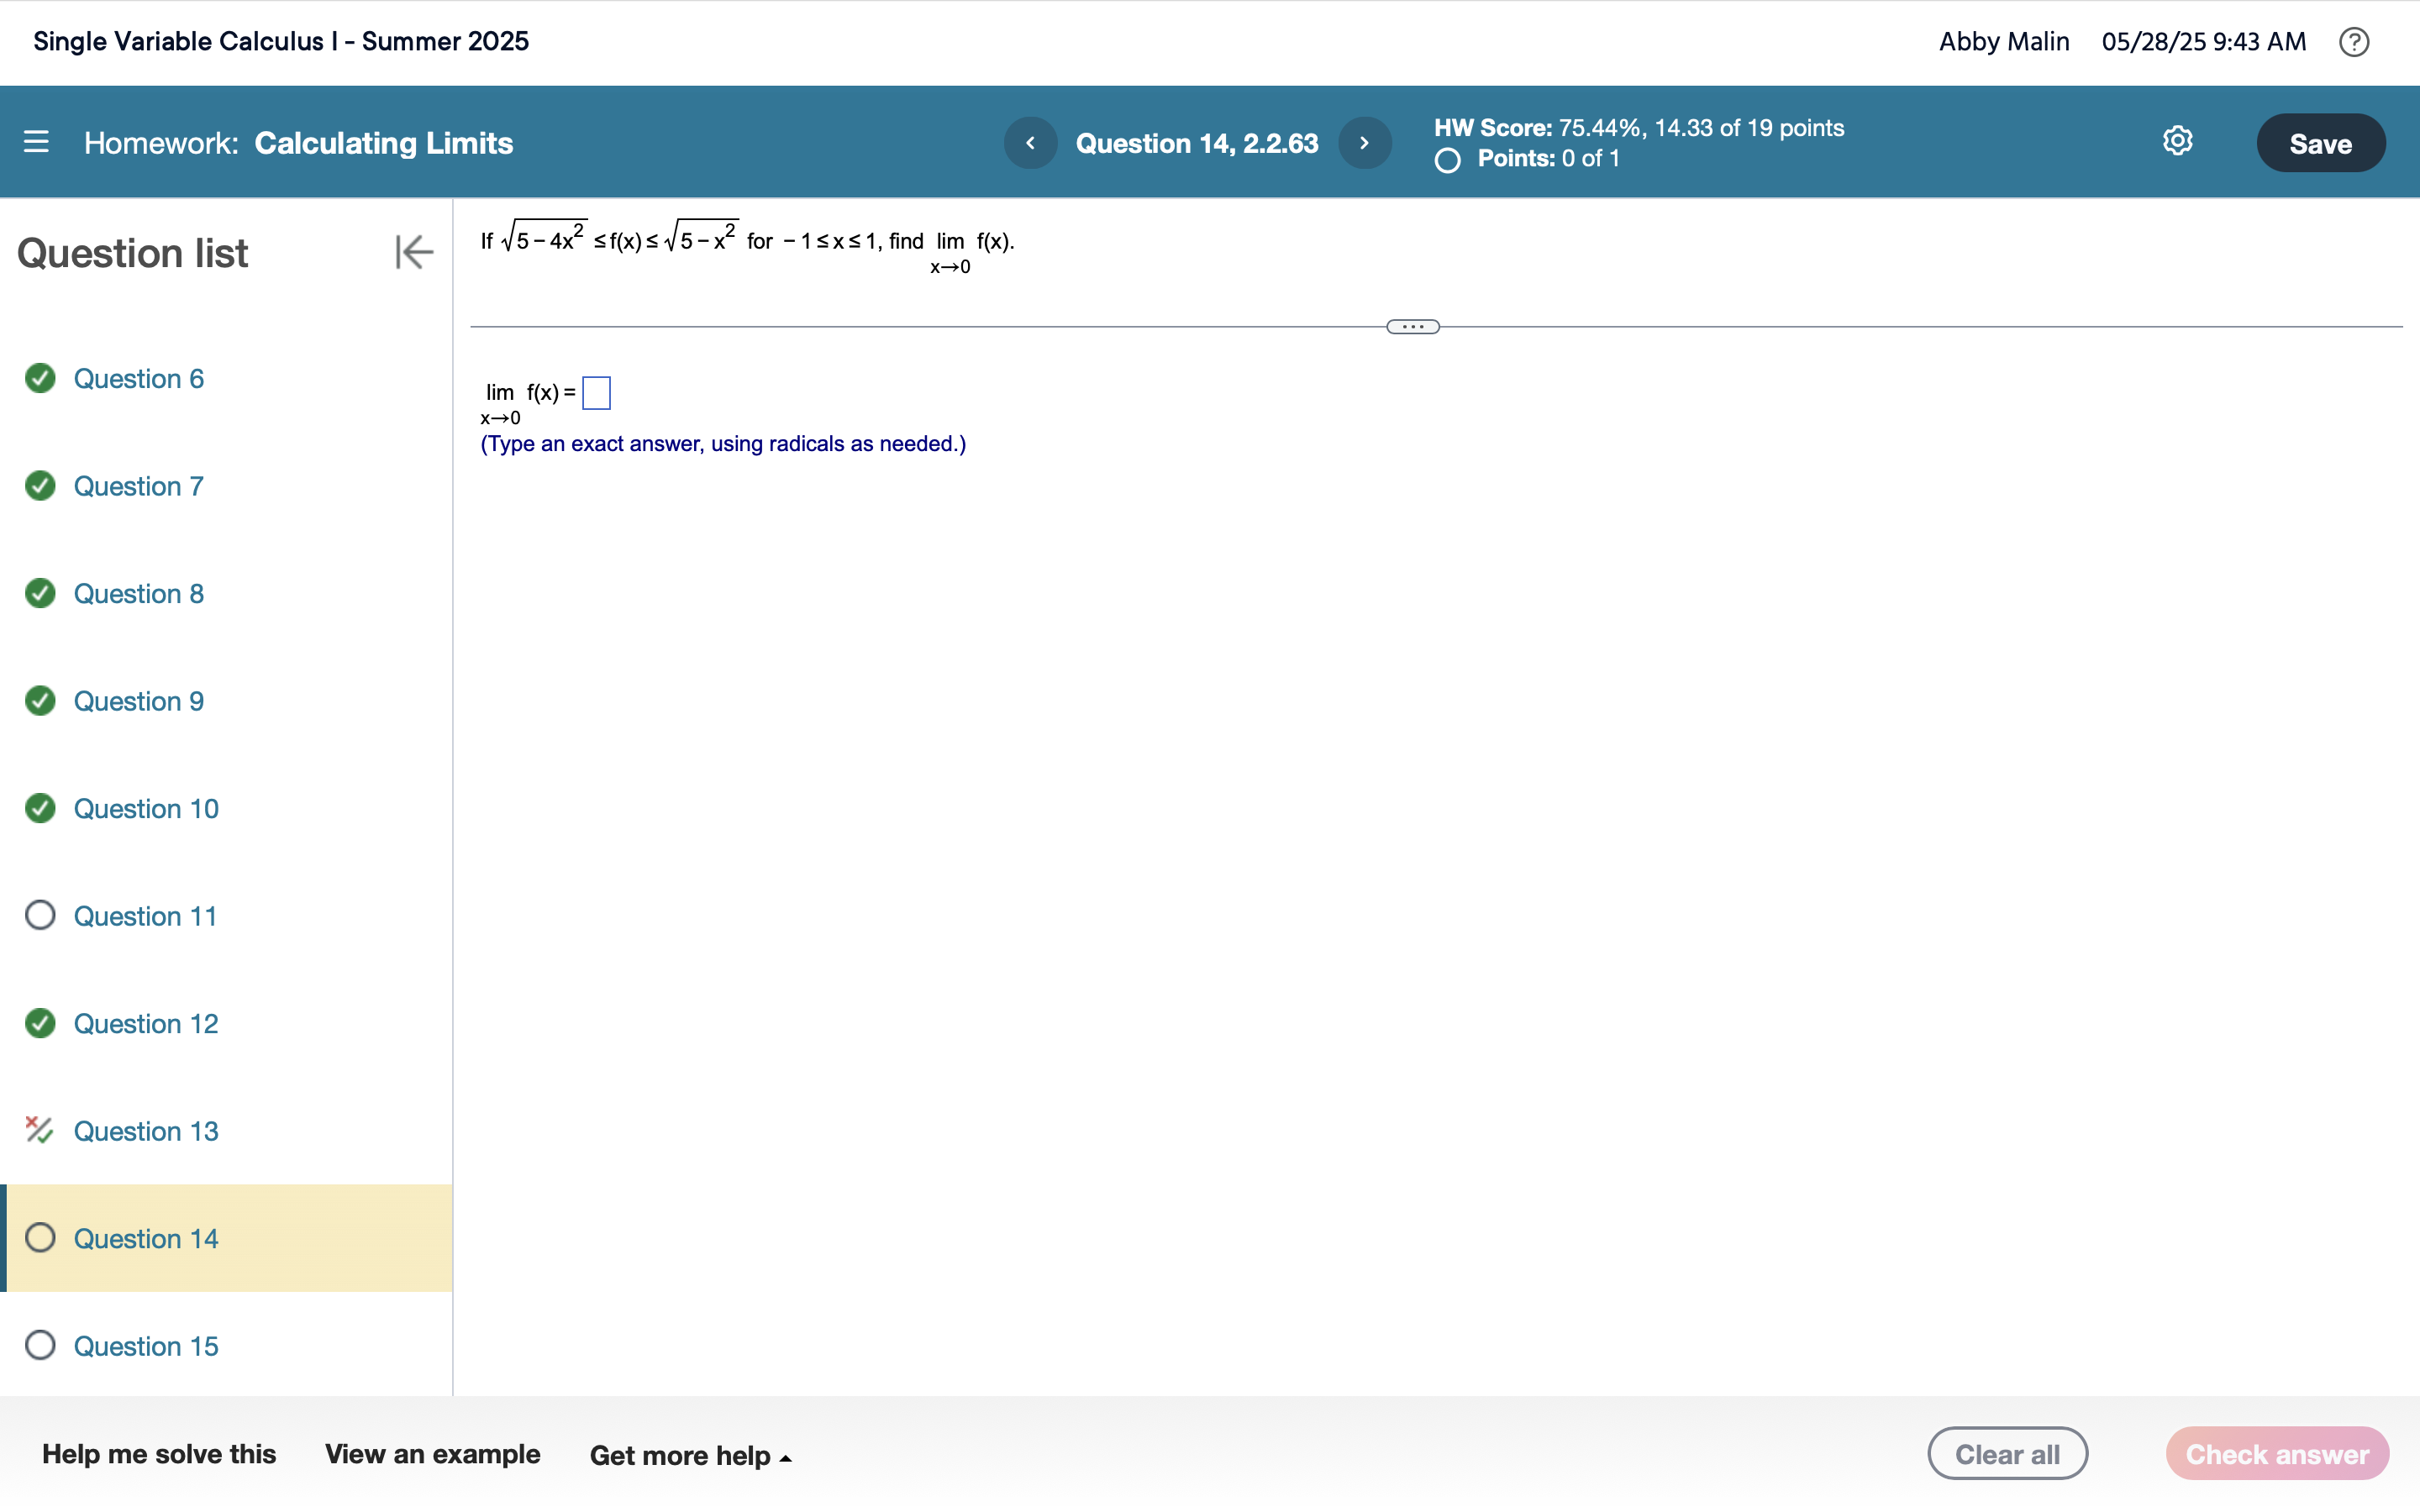The height and width of the screenshot is (1512, 2420).
Task: Click the help question mark icon
Action: (2353, 42)
